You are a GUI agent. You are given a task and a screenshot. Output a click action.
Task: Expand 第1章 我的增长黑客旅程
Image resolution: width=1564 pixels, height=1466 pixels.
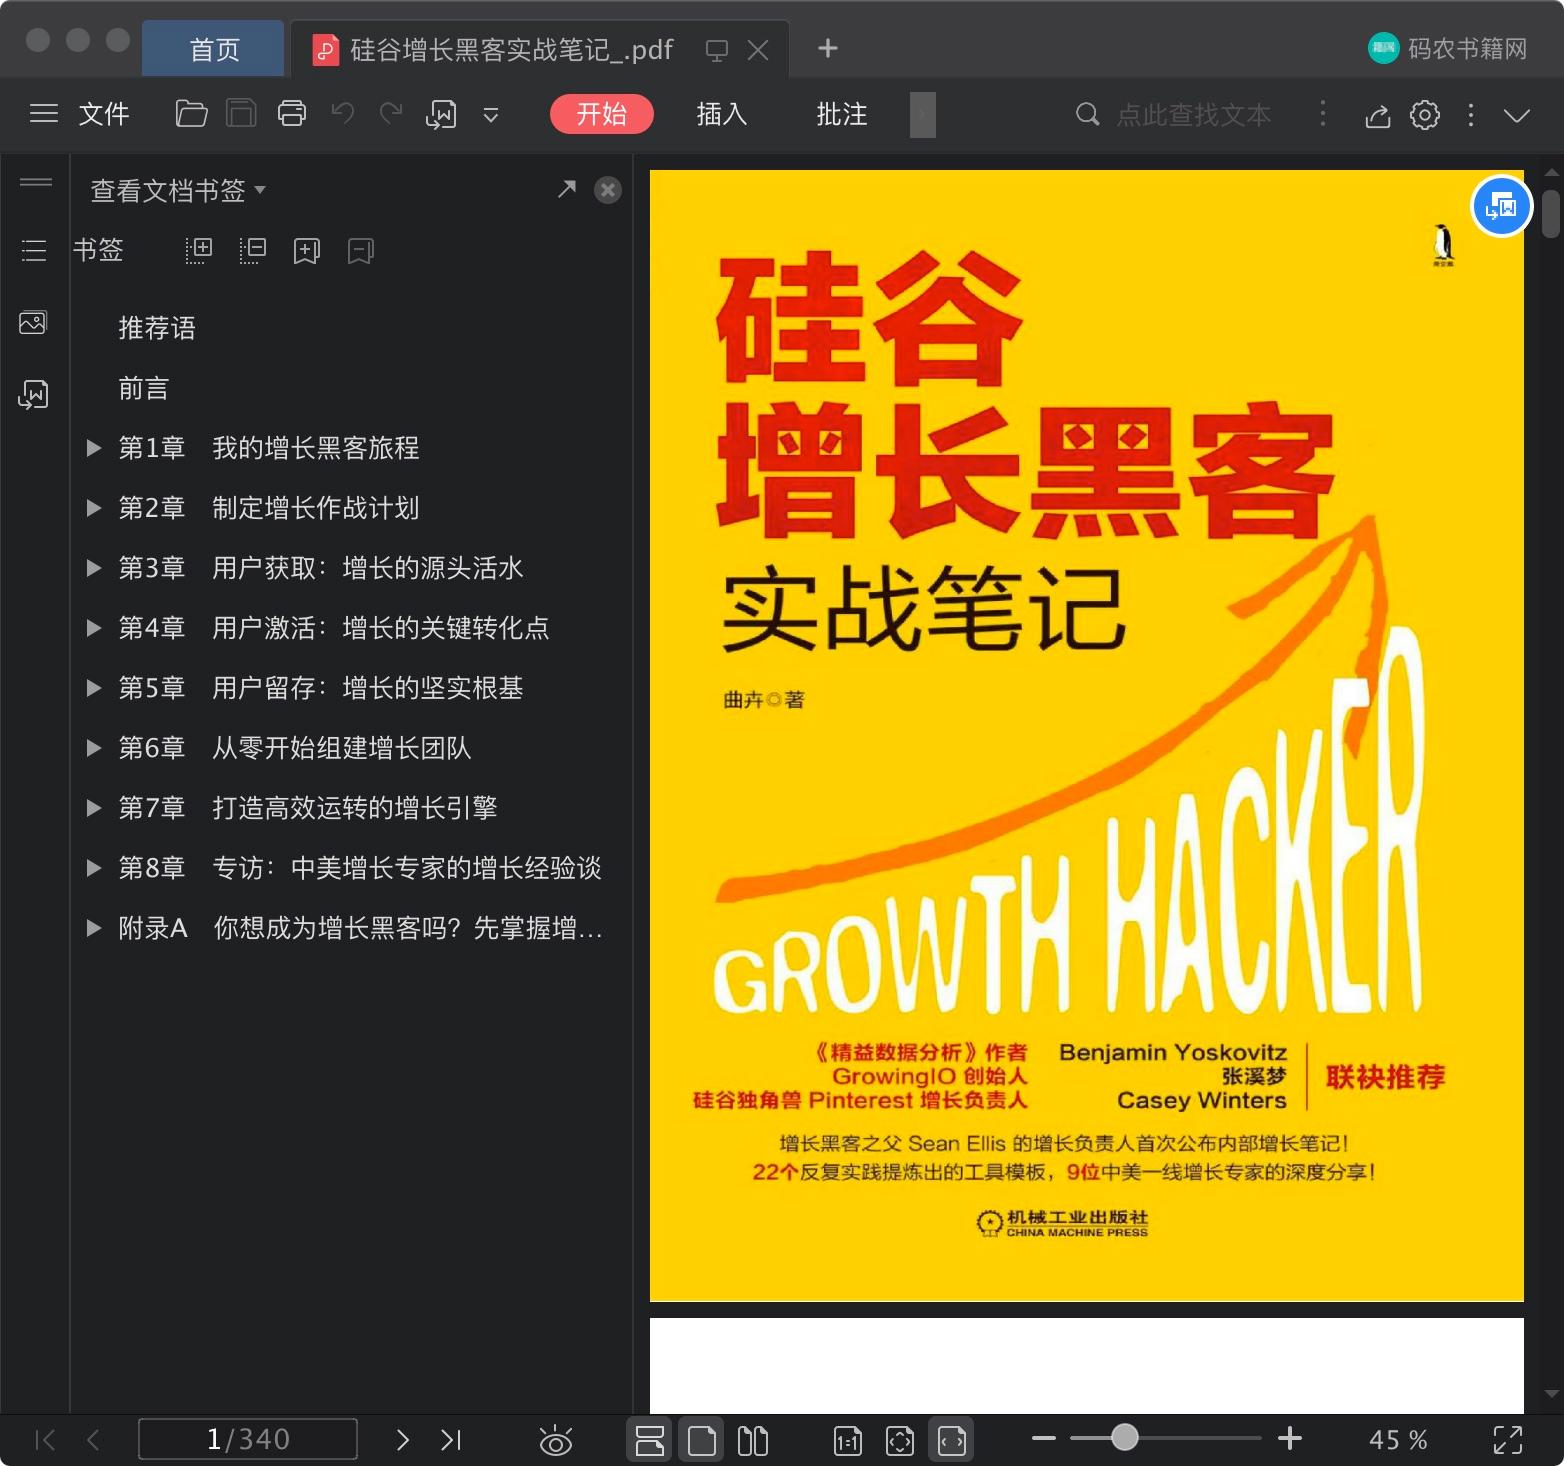click(94, 448)
